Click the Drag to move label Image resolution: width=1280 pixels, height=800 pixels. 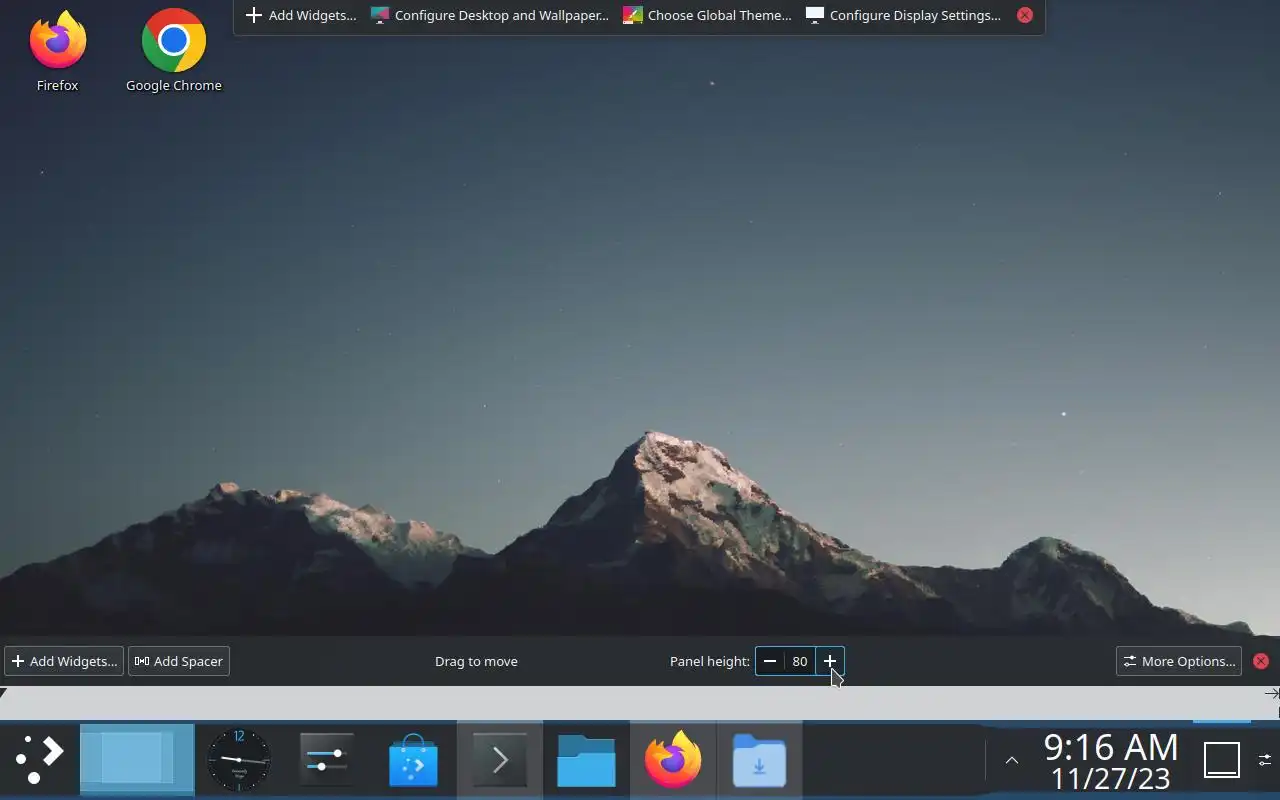[x=476, y=661]
